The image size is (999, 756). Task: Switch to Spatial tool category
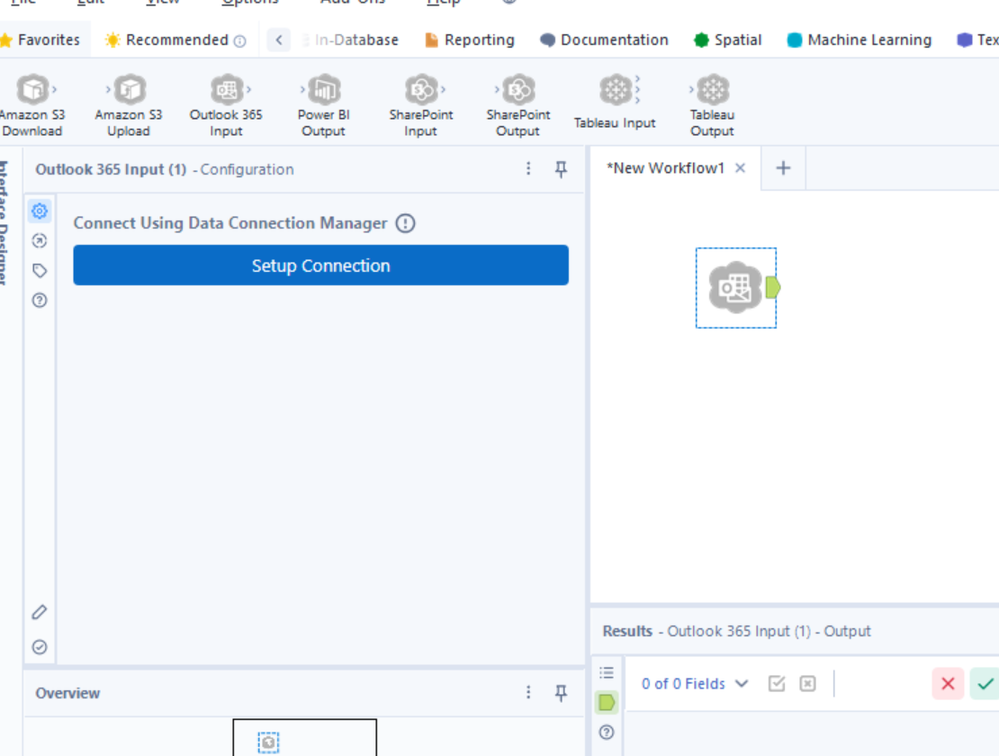pos(728,40)
